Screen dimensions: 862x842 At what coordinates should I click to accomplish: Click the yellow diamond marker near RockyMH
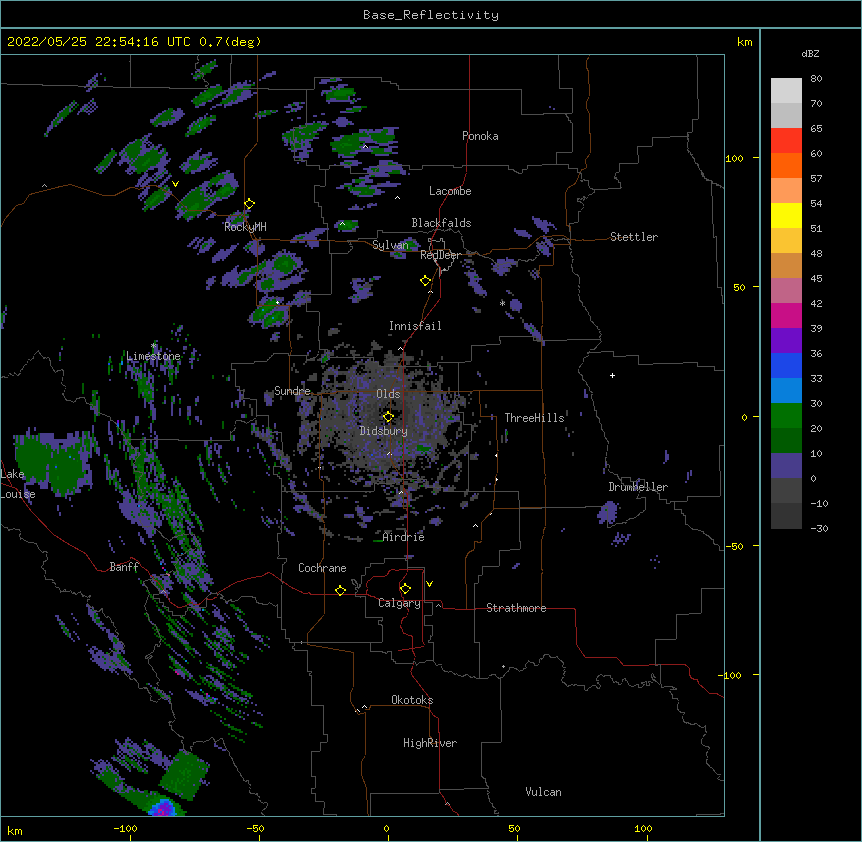(x=250, y=204)
